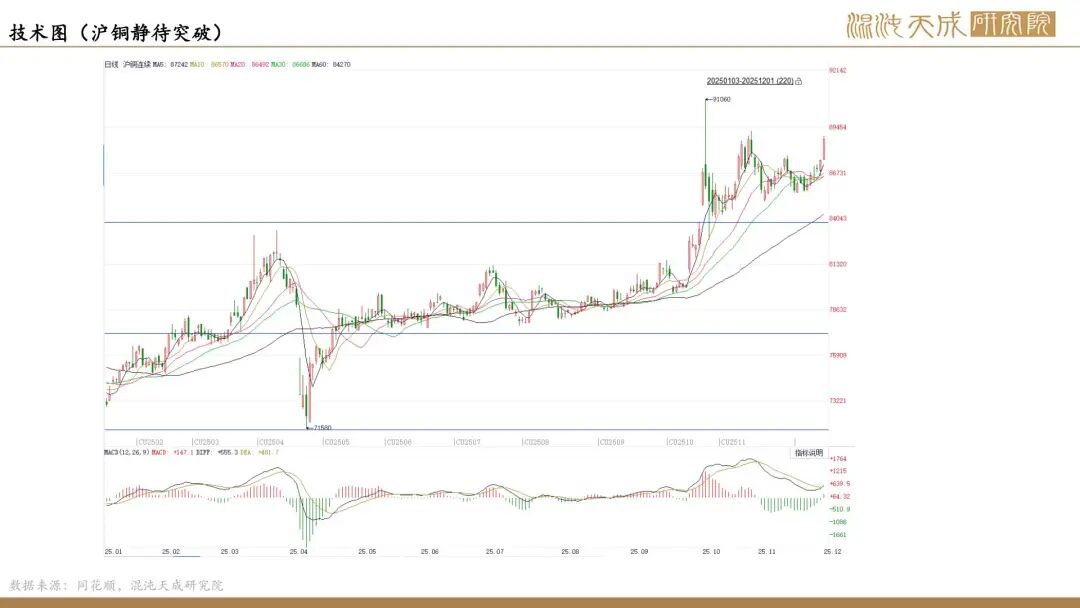Click the 25.10 date axis label
The image size is (1080, 608).
point(712,552)
